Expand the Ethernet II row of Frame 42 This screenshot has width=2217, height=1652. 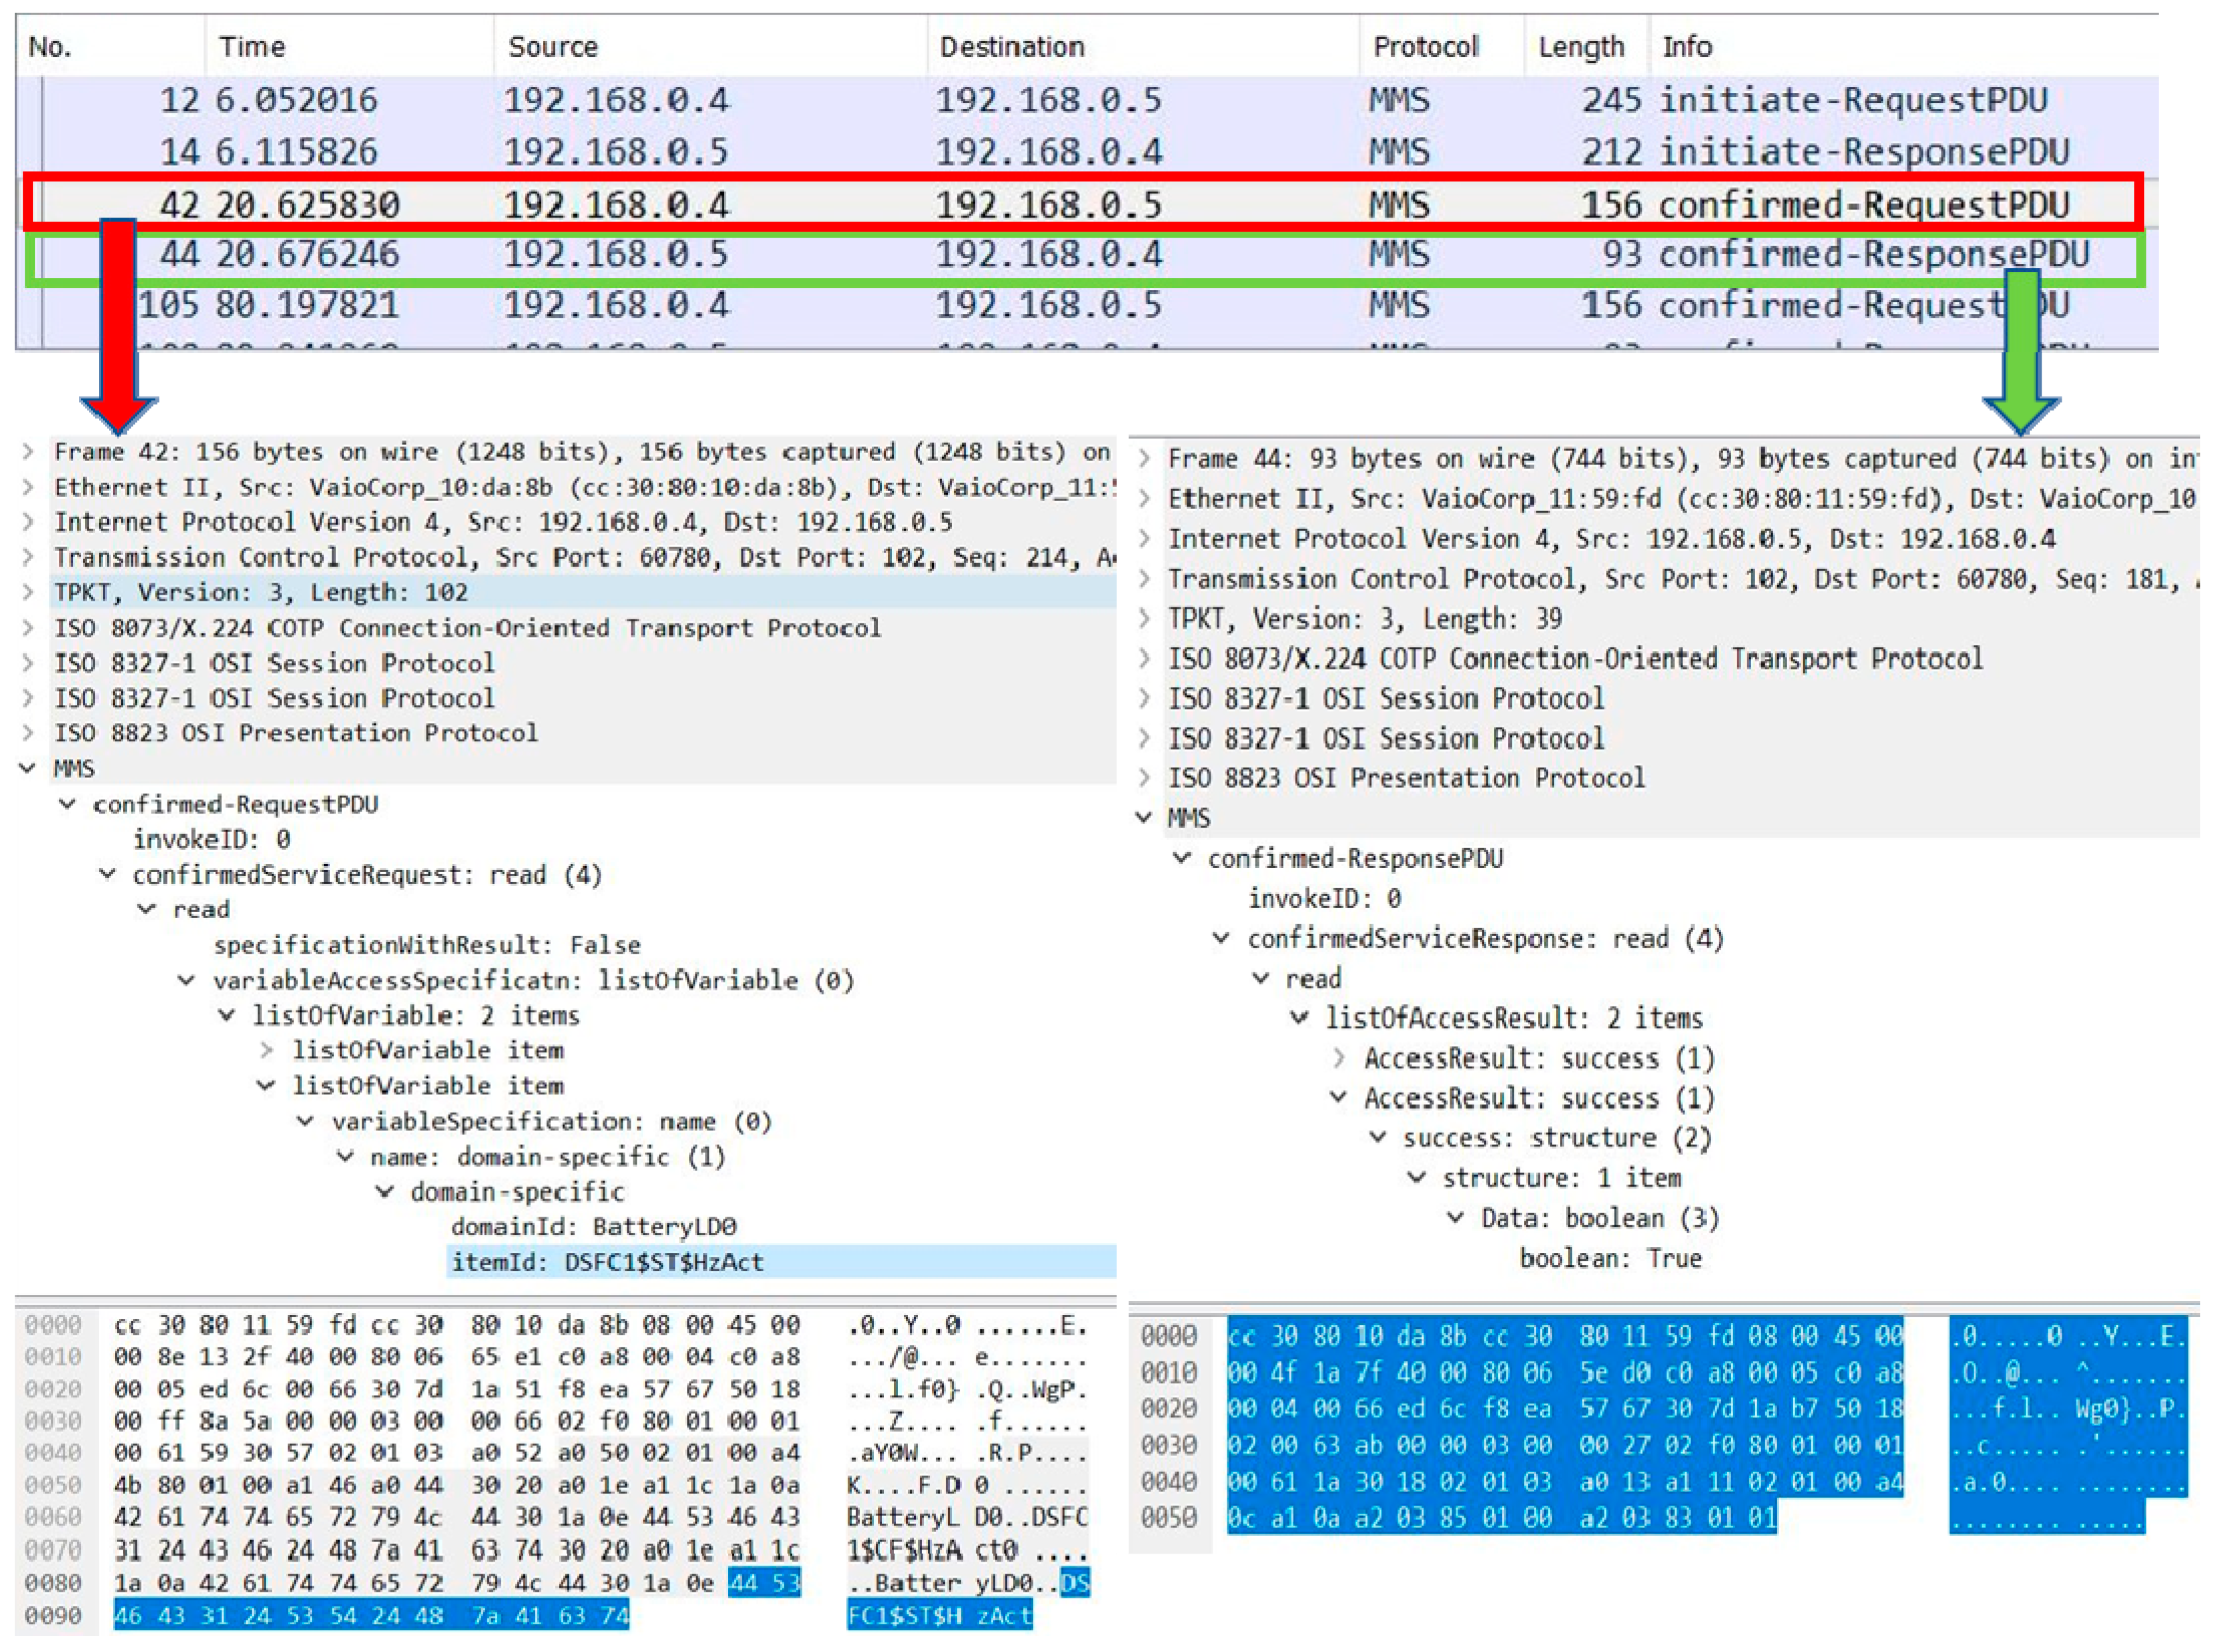point(29,487)
